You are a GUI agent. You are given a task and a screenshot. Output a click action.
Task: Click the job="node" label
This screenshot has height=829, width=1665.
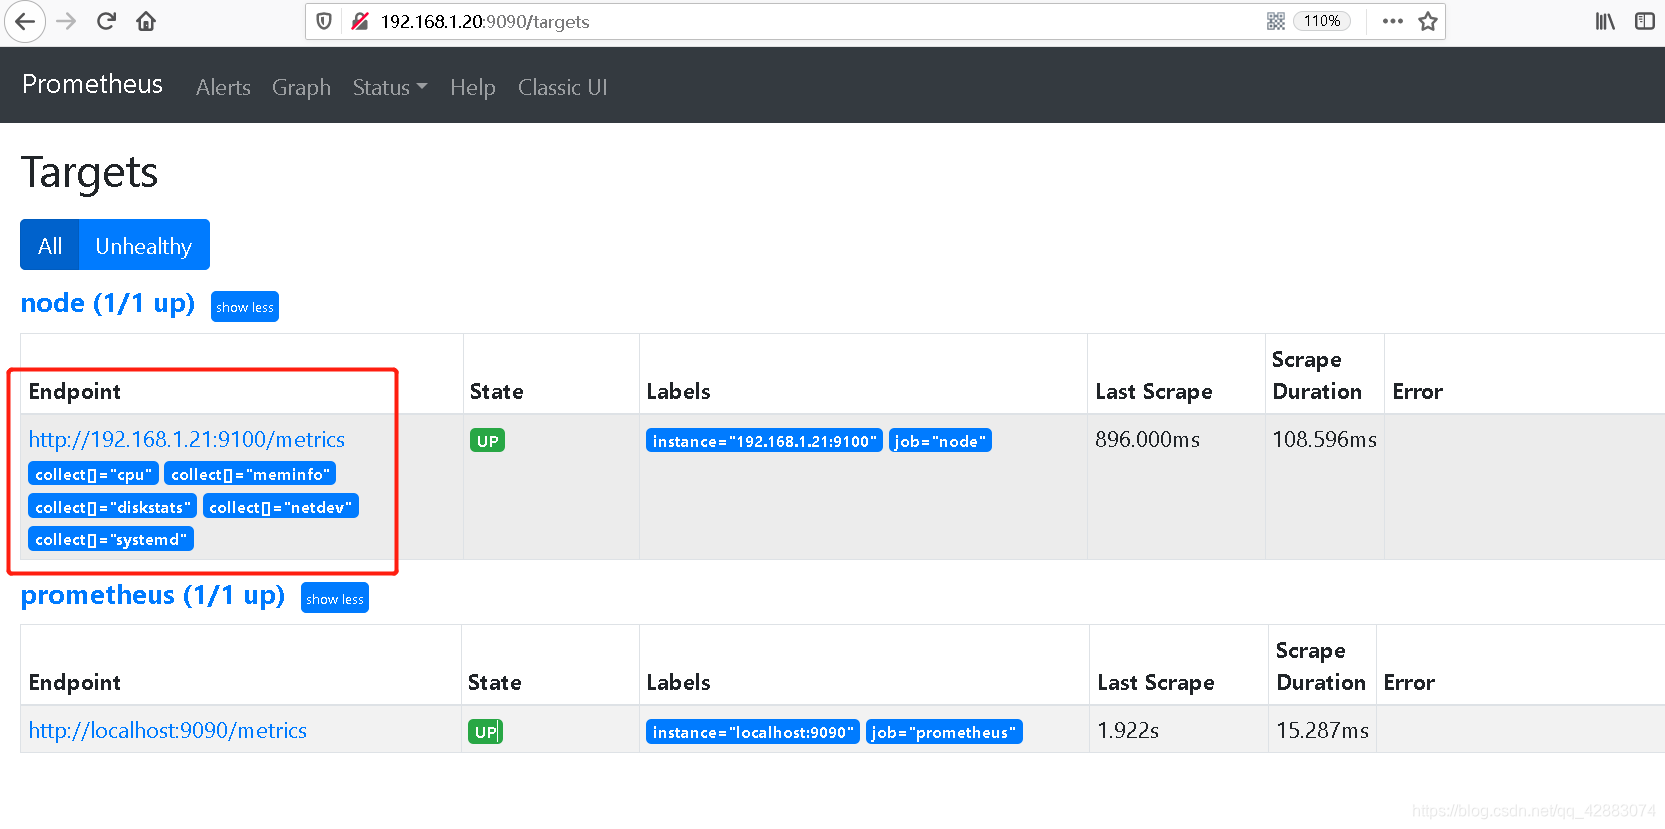(x=940, y=441)
